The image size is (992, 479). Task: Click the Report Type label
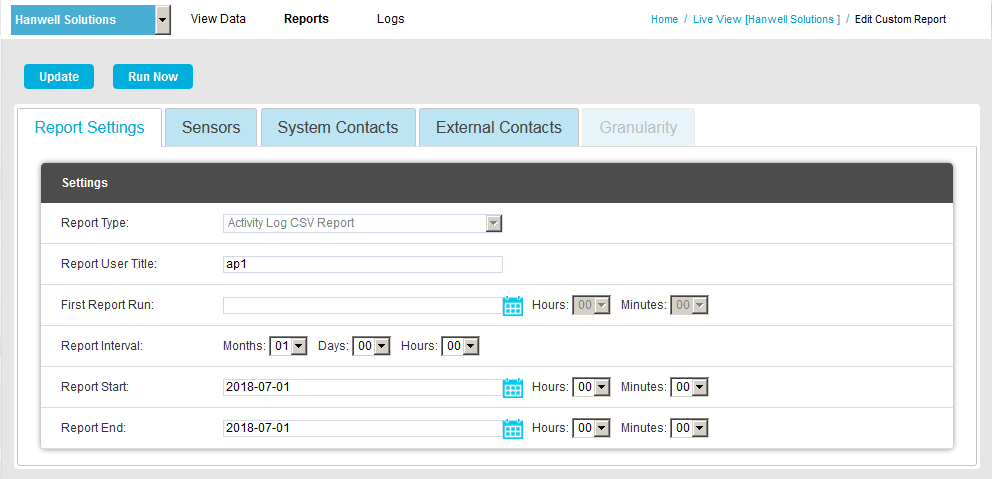coord(95,223)
